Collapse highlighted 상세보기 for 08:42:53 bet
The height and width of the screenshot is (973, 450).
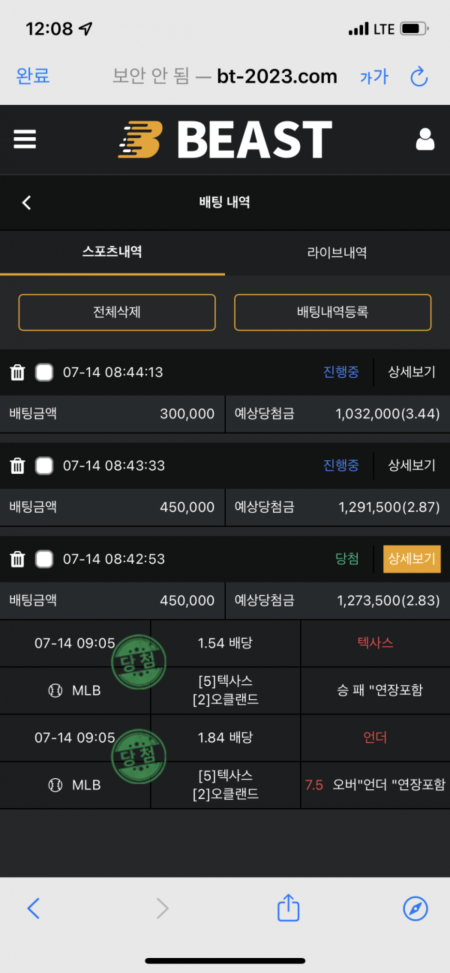pyautogui.click(x=412, y=559)
